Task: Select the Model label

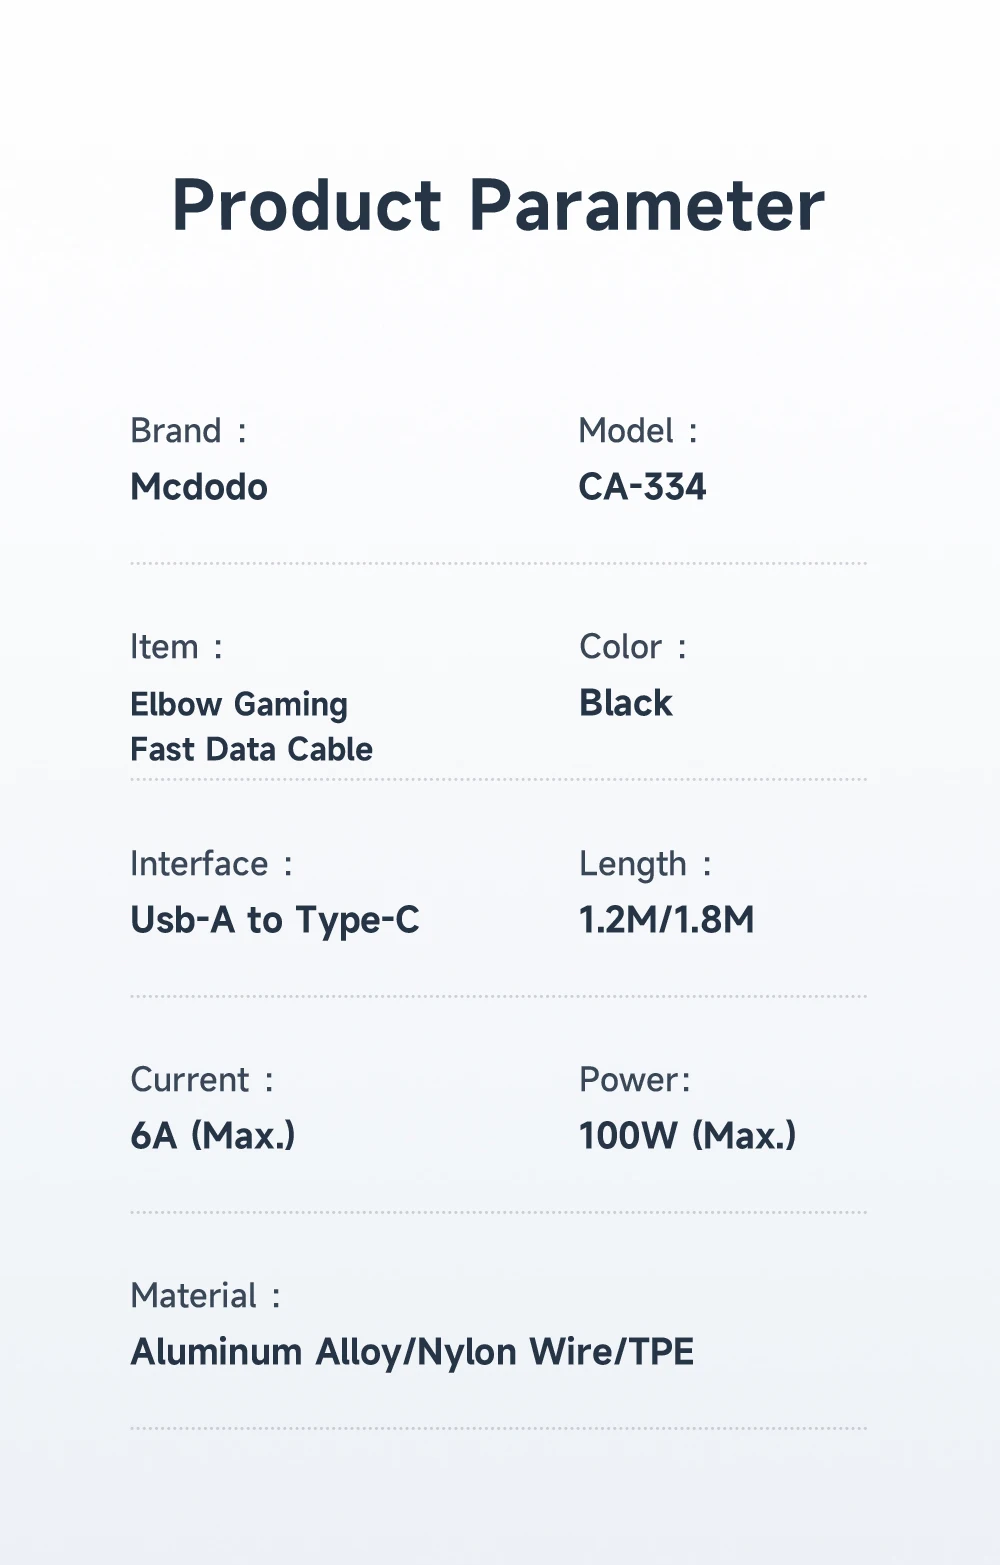Action: [x=638, y=431]
